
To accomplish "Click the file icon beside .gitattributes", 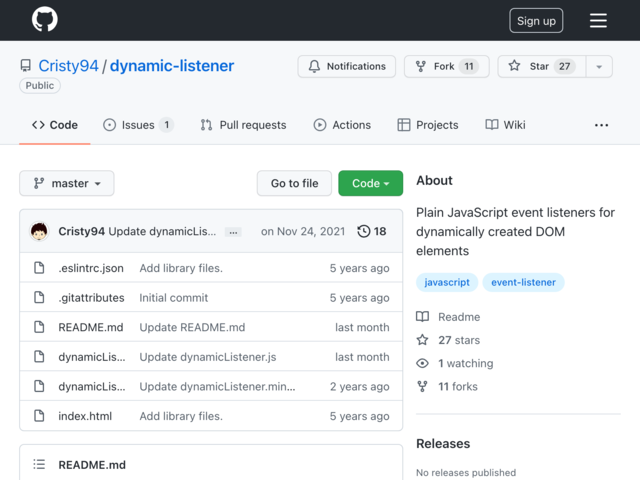I will [39, 298].
